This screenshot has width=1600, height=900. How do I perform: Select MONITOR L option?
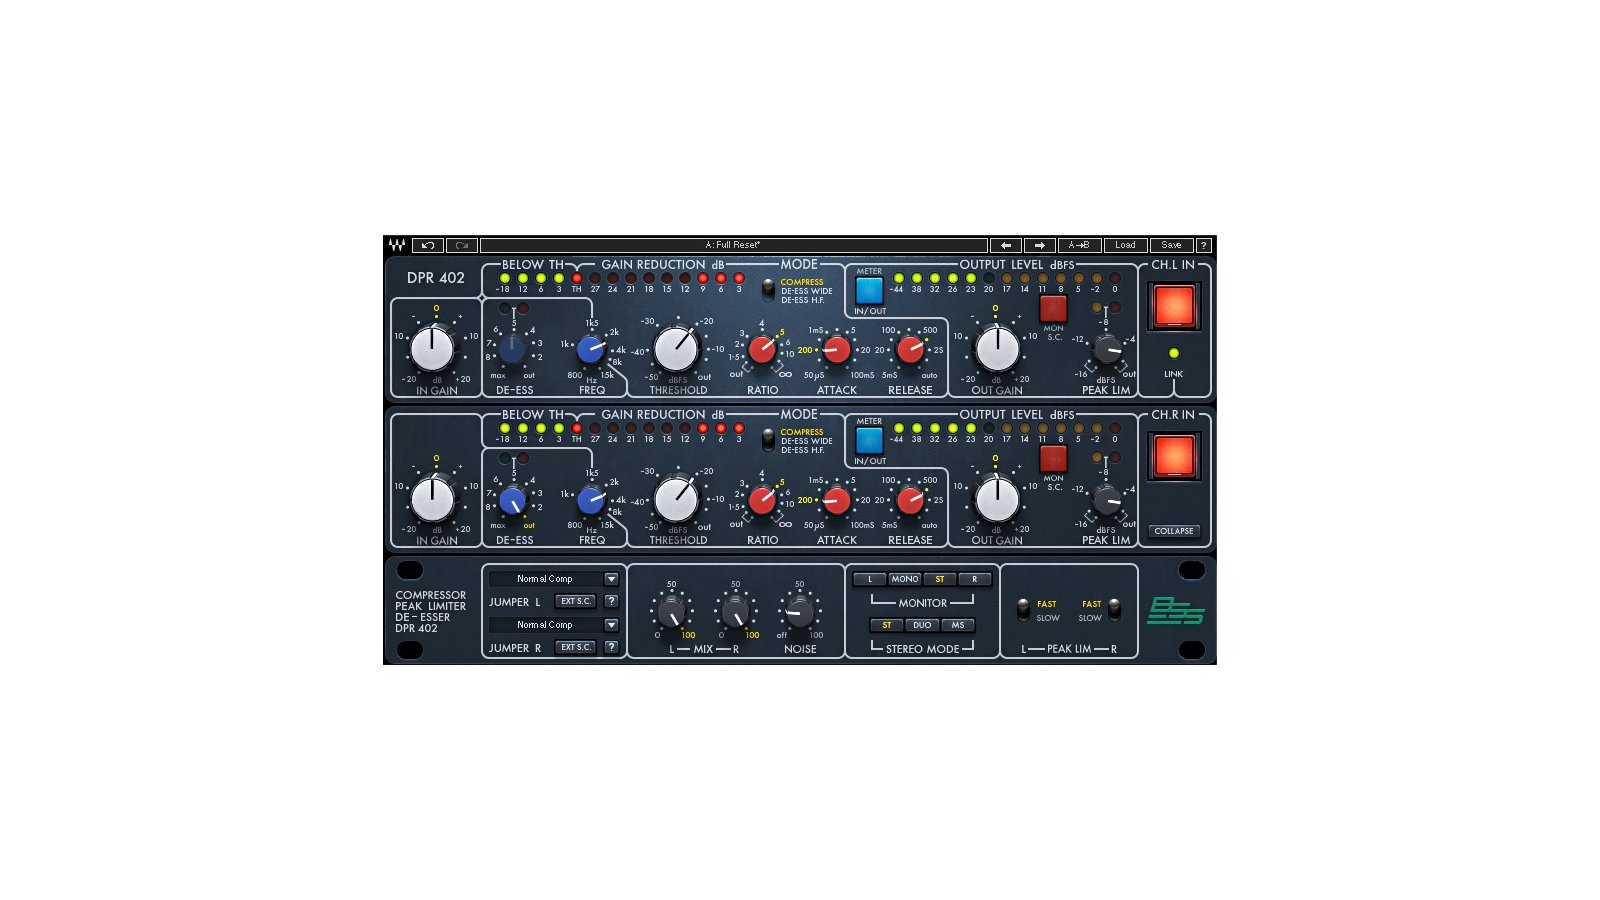(x=870, y=579)
